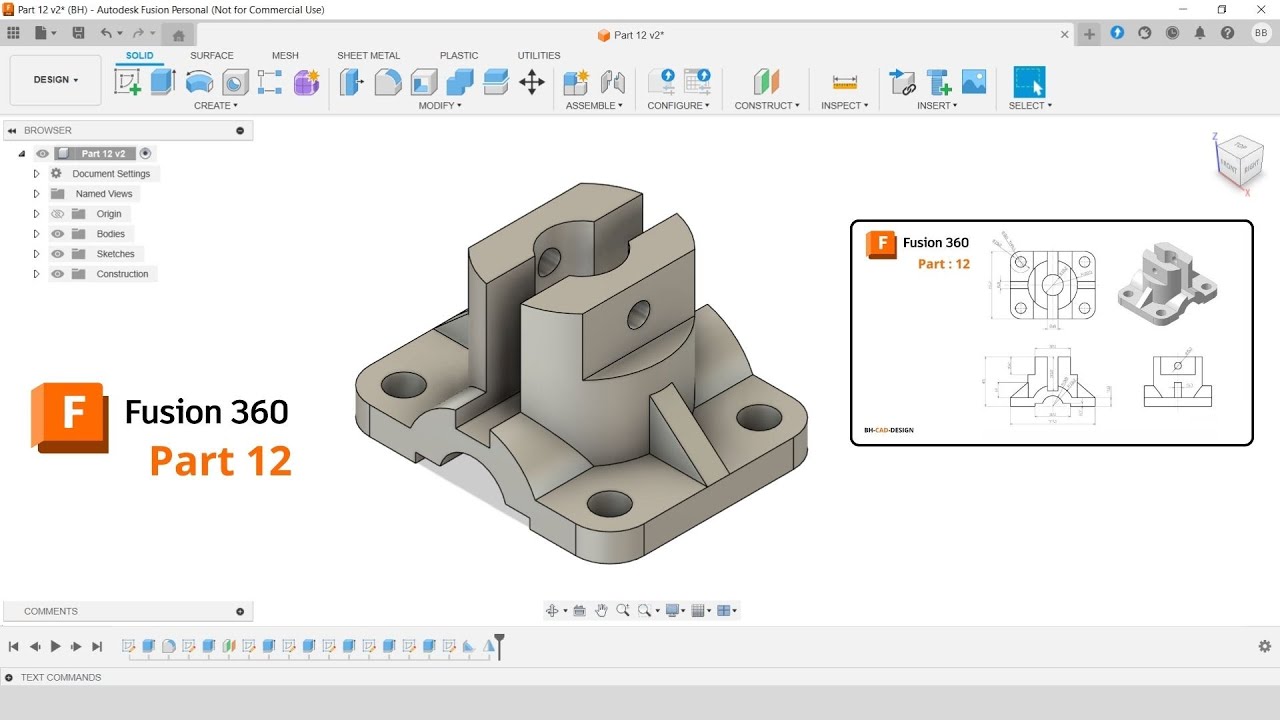Open the Job Status clock icon
This screenshot has width=1280, height=720.
pos(1172,33)
